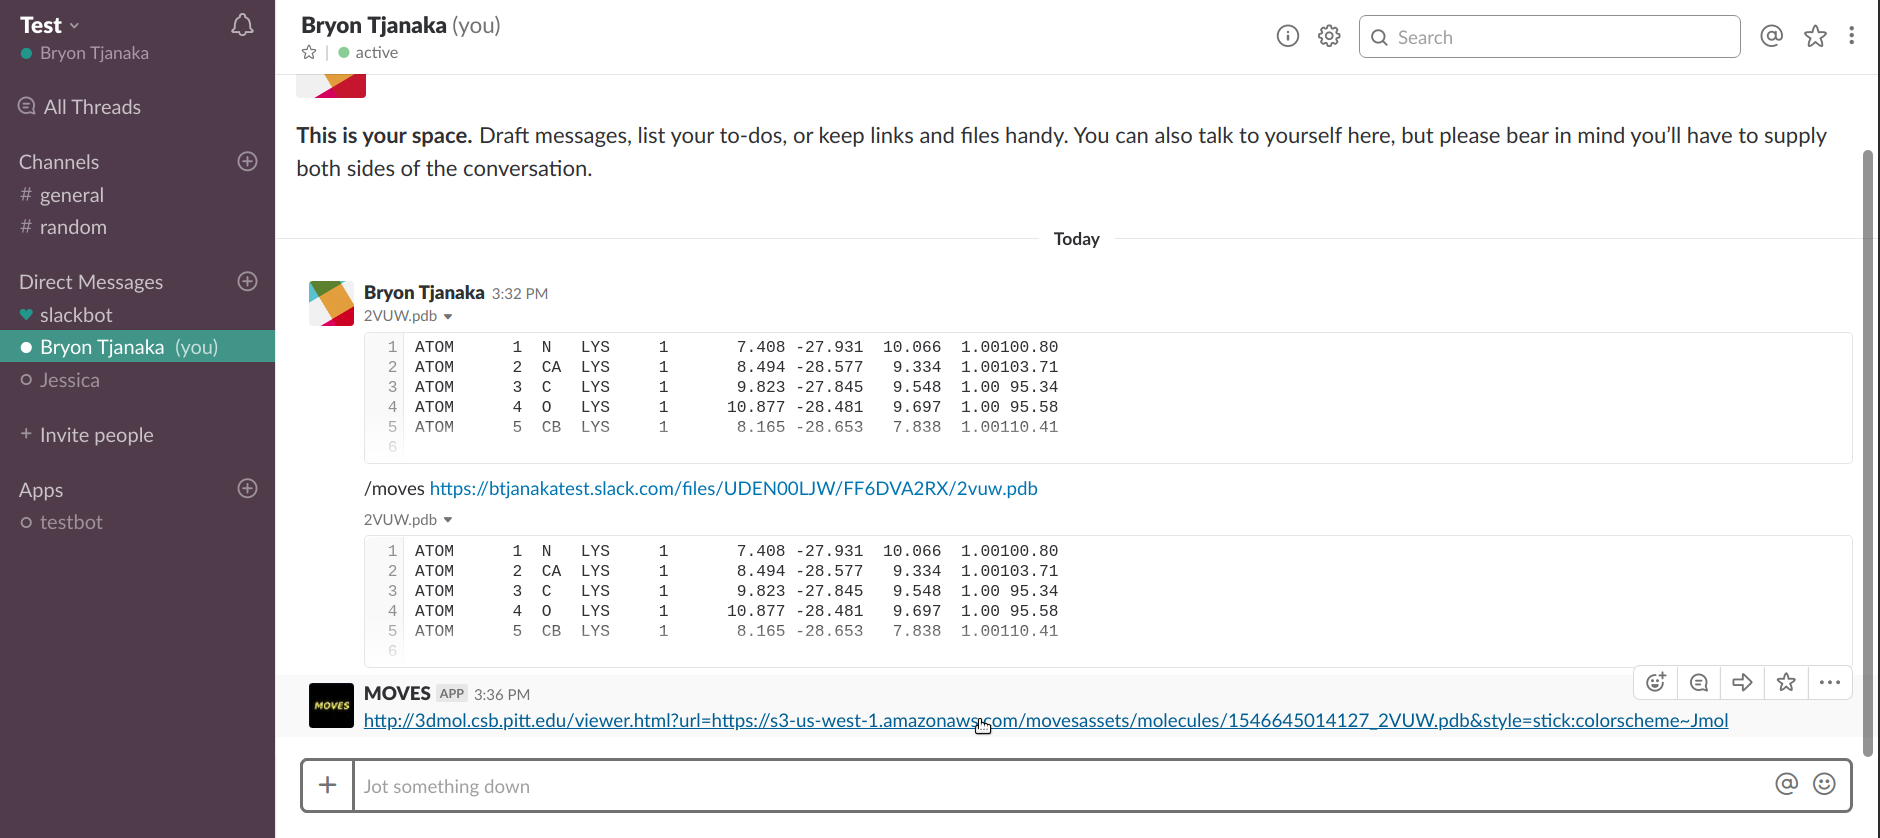Open conversation settings gear icon
The width and height of the screenshot is (1880, 838).
pos(1329,37)
